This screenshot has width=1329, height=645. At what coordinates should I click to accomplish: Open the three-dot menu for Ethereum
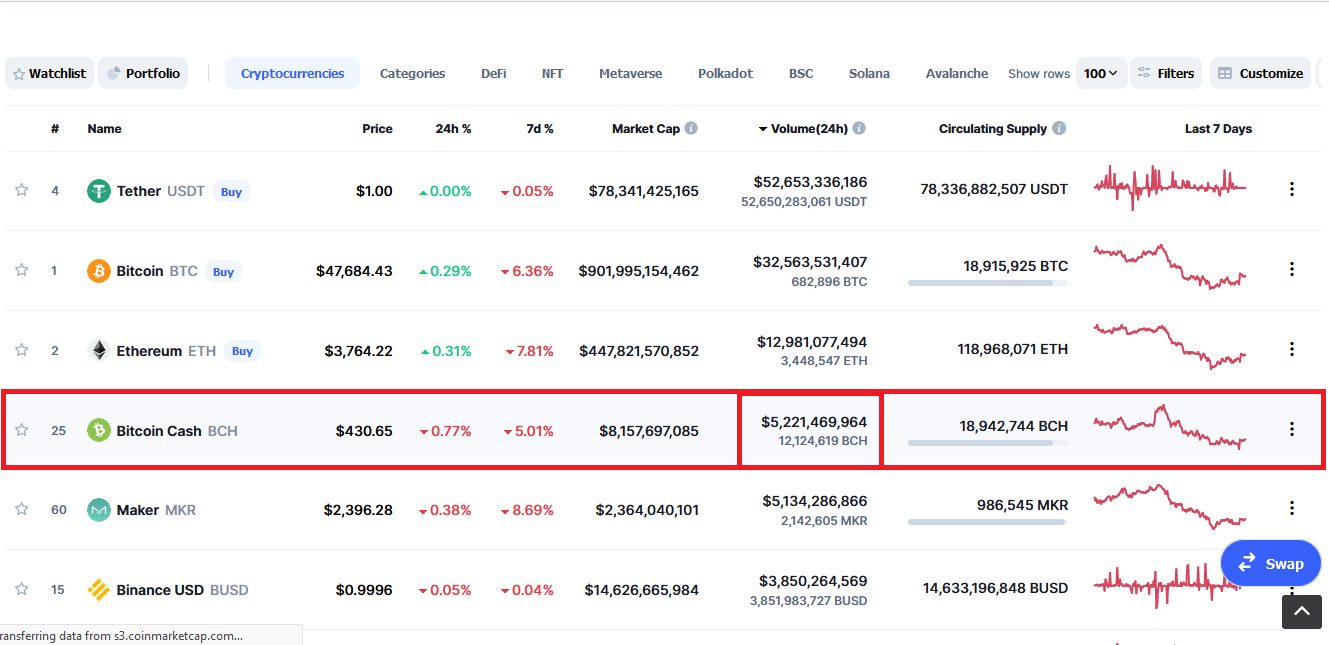[x=1291, y=349]
